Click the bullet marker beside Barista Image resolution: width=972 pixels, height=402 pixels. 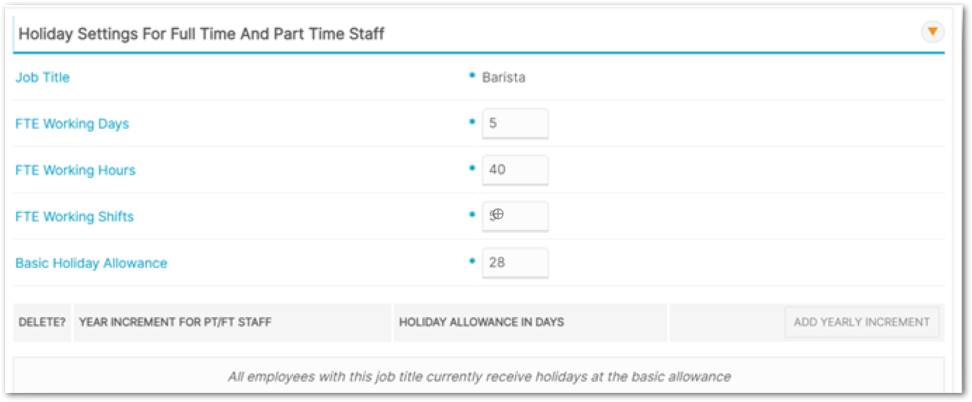[x=472, y=75]
